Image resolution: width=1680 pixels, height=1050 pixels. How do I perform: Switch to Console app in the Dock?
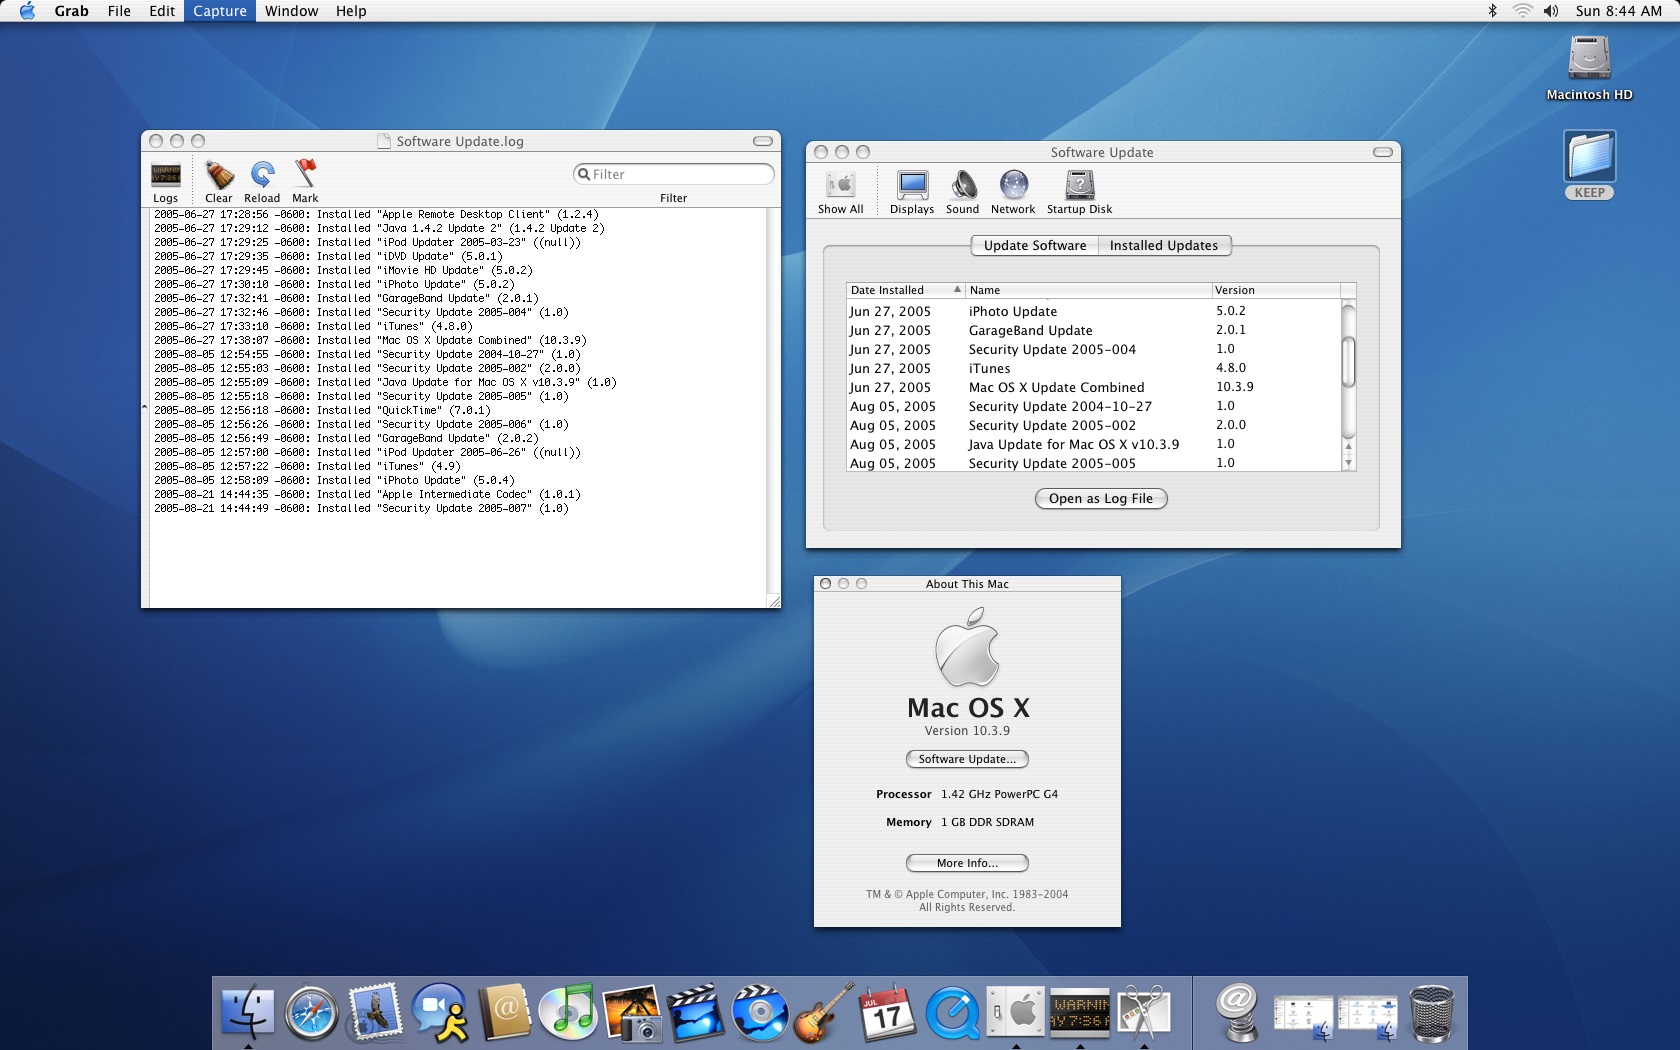tap(1080, 1013)
